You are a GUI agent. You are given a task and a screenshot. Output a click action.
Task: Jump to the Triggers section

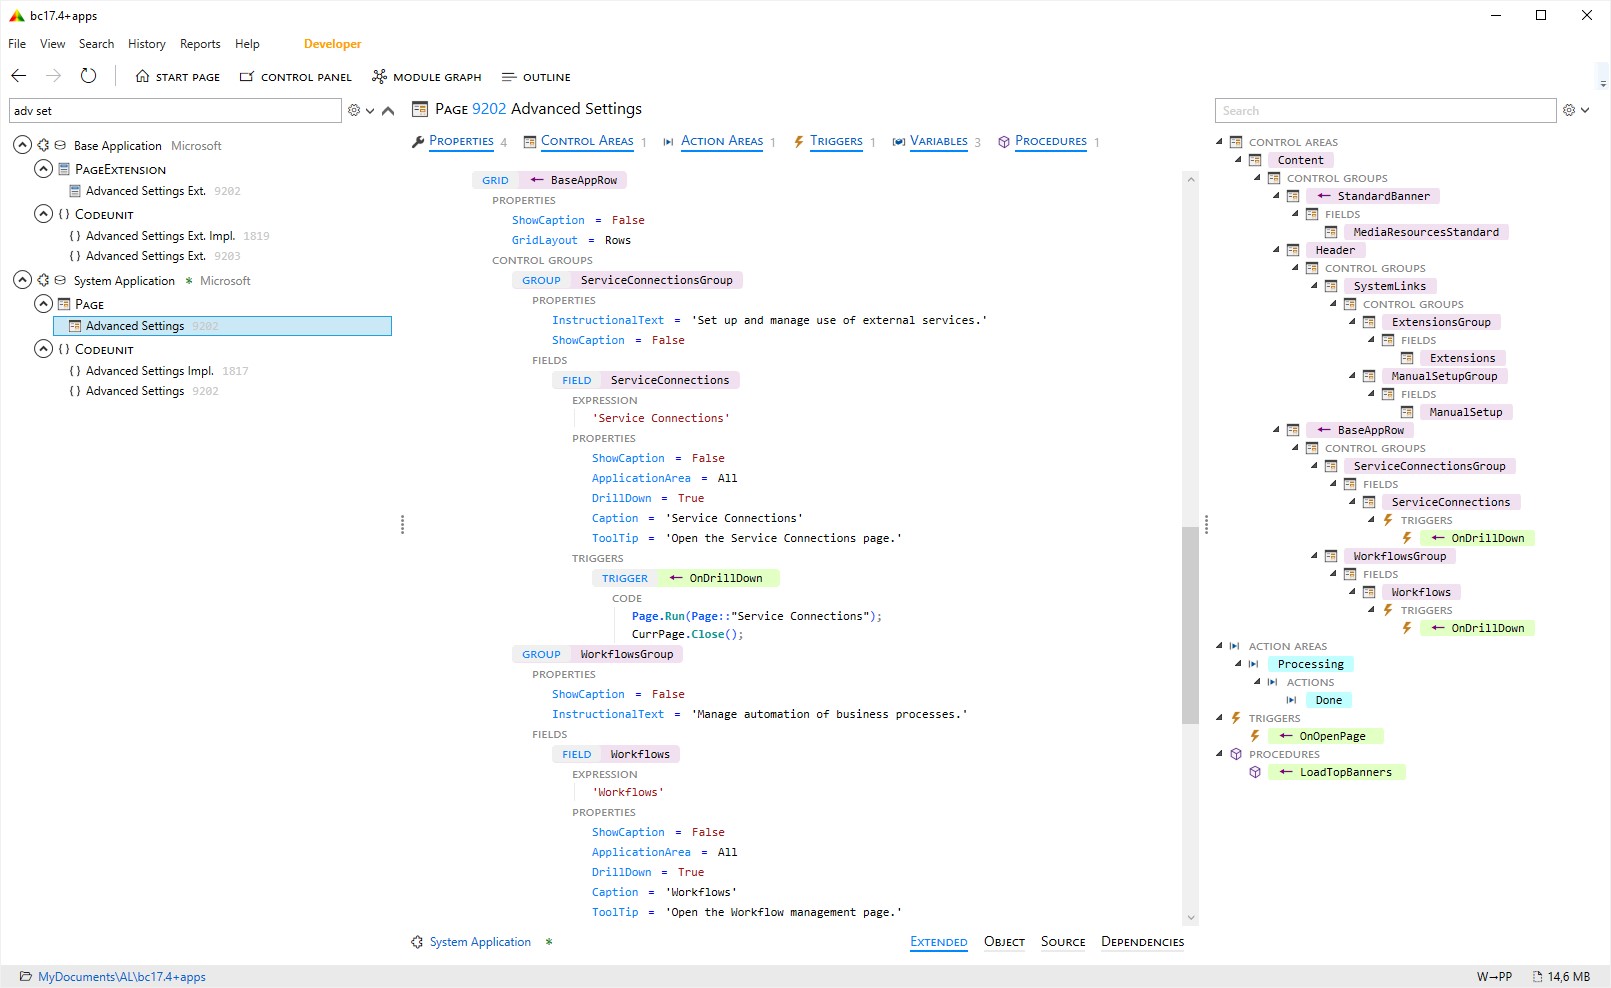tap(836, 141)
